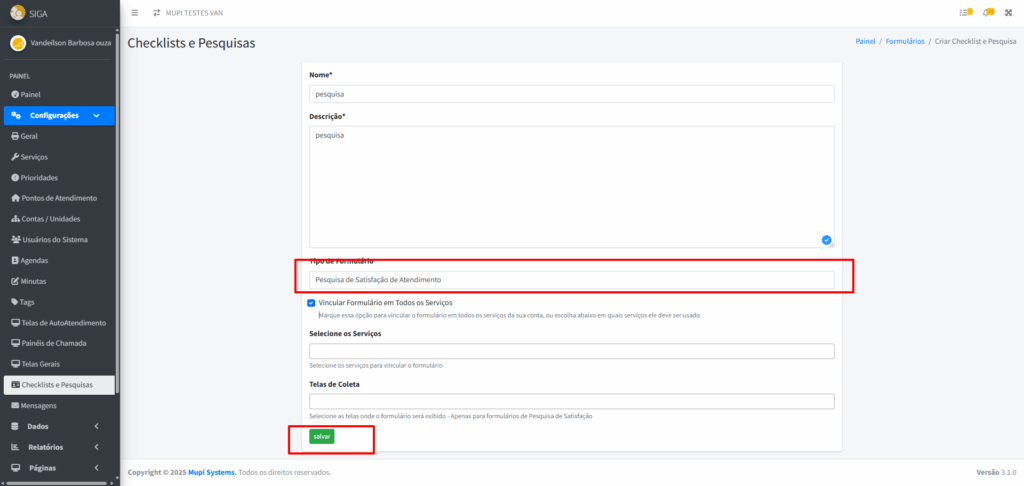This screenshot has height=486, width=1024.
Task: Click the switch-account arrows next to MUPI TESTES VAN
Action: 156,12
